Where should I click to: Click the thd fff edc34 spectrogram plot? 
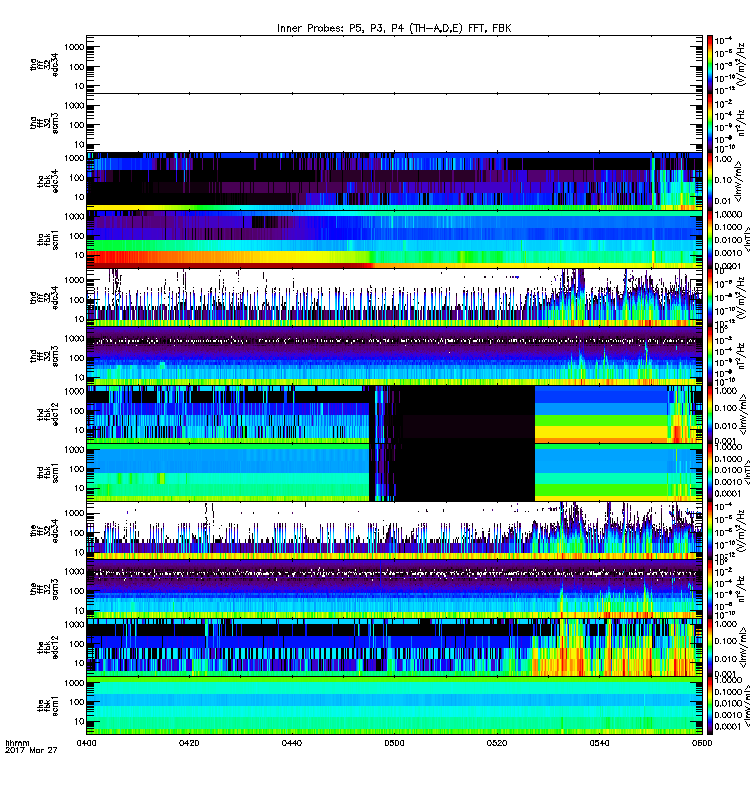394,298
